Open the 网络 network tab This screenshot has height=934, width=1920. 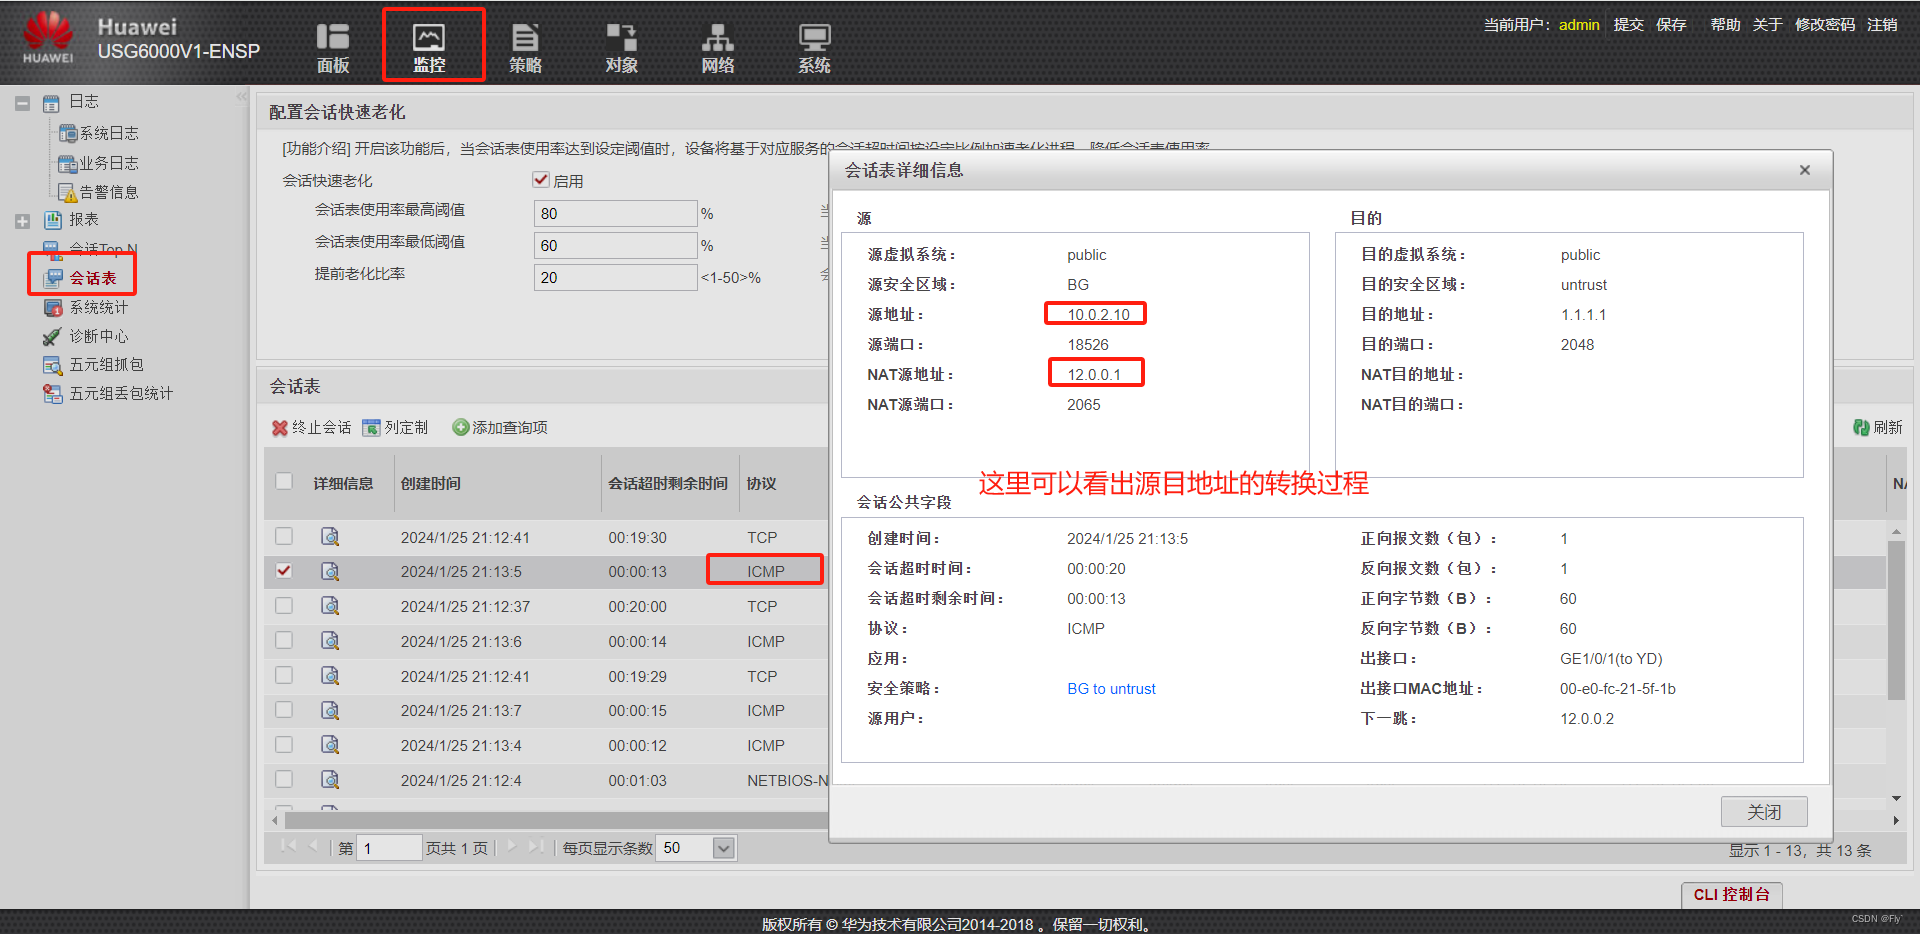pos(717,48)
